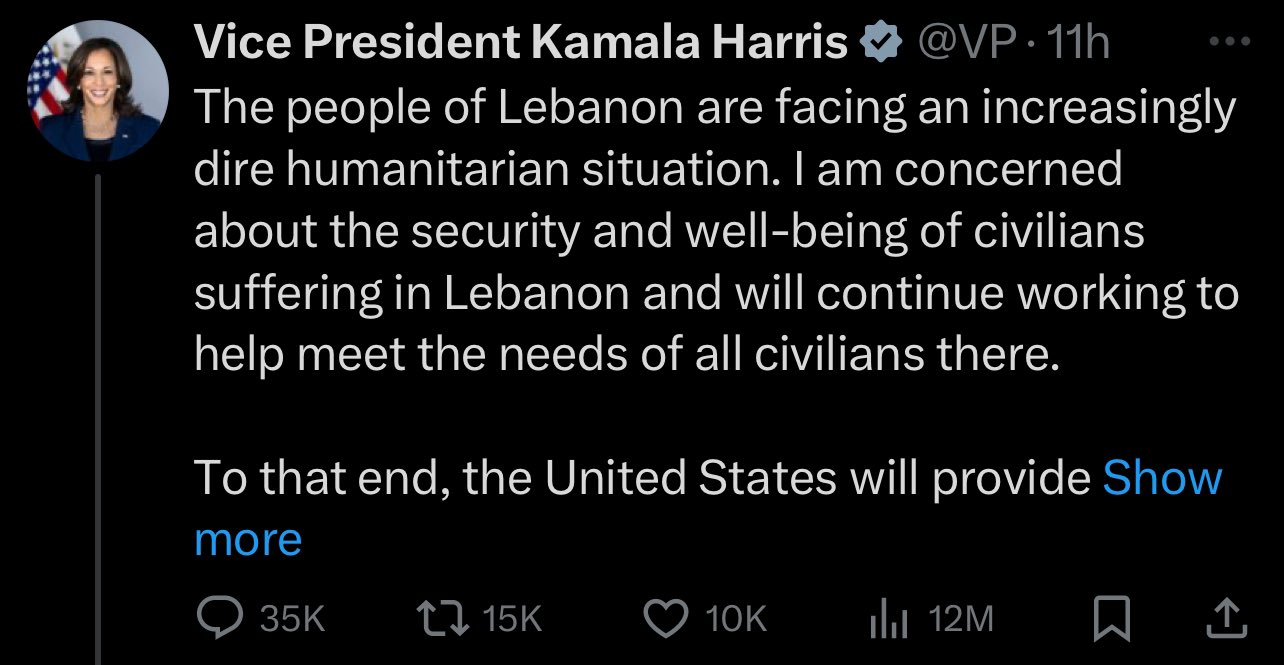This screenshot has width=1284, height=665.
Task: Bookmark this post
Action: (1111, 620)
